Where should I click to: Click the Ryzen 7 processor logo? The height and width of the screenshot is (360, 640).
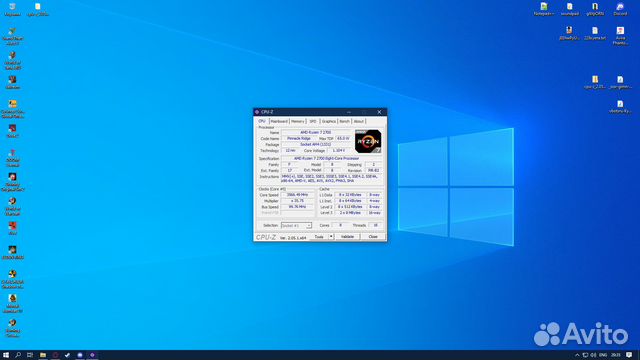(x=368, y=141)
